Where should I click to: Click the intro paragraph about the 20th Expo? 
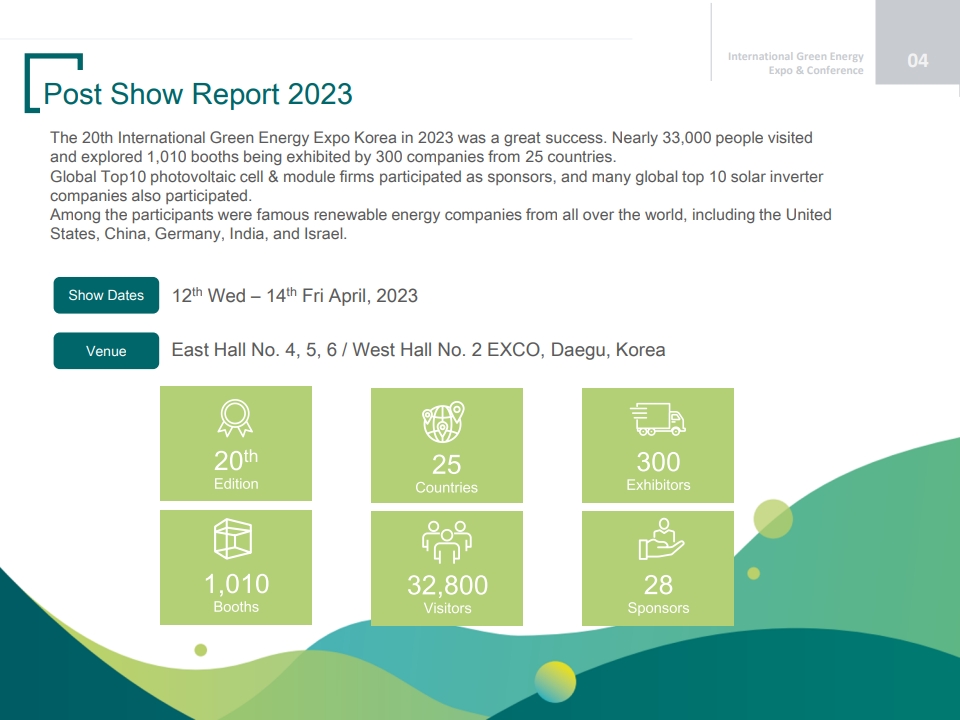(440, 186)
